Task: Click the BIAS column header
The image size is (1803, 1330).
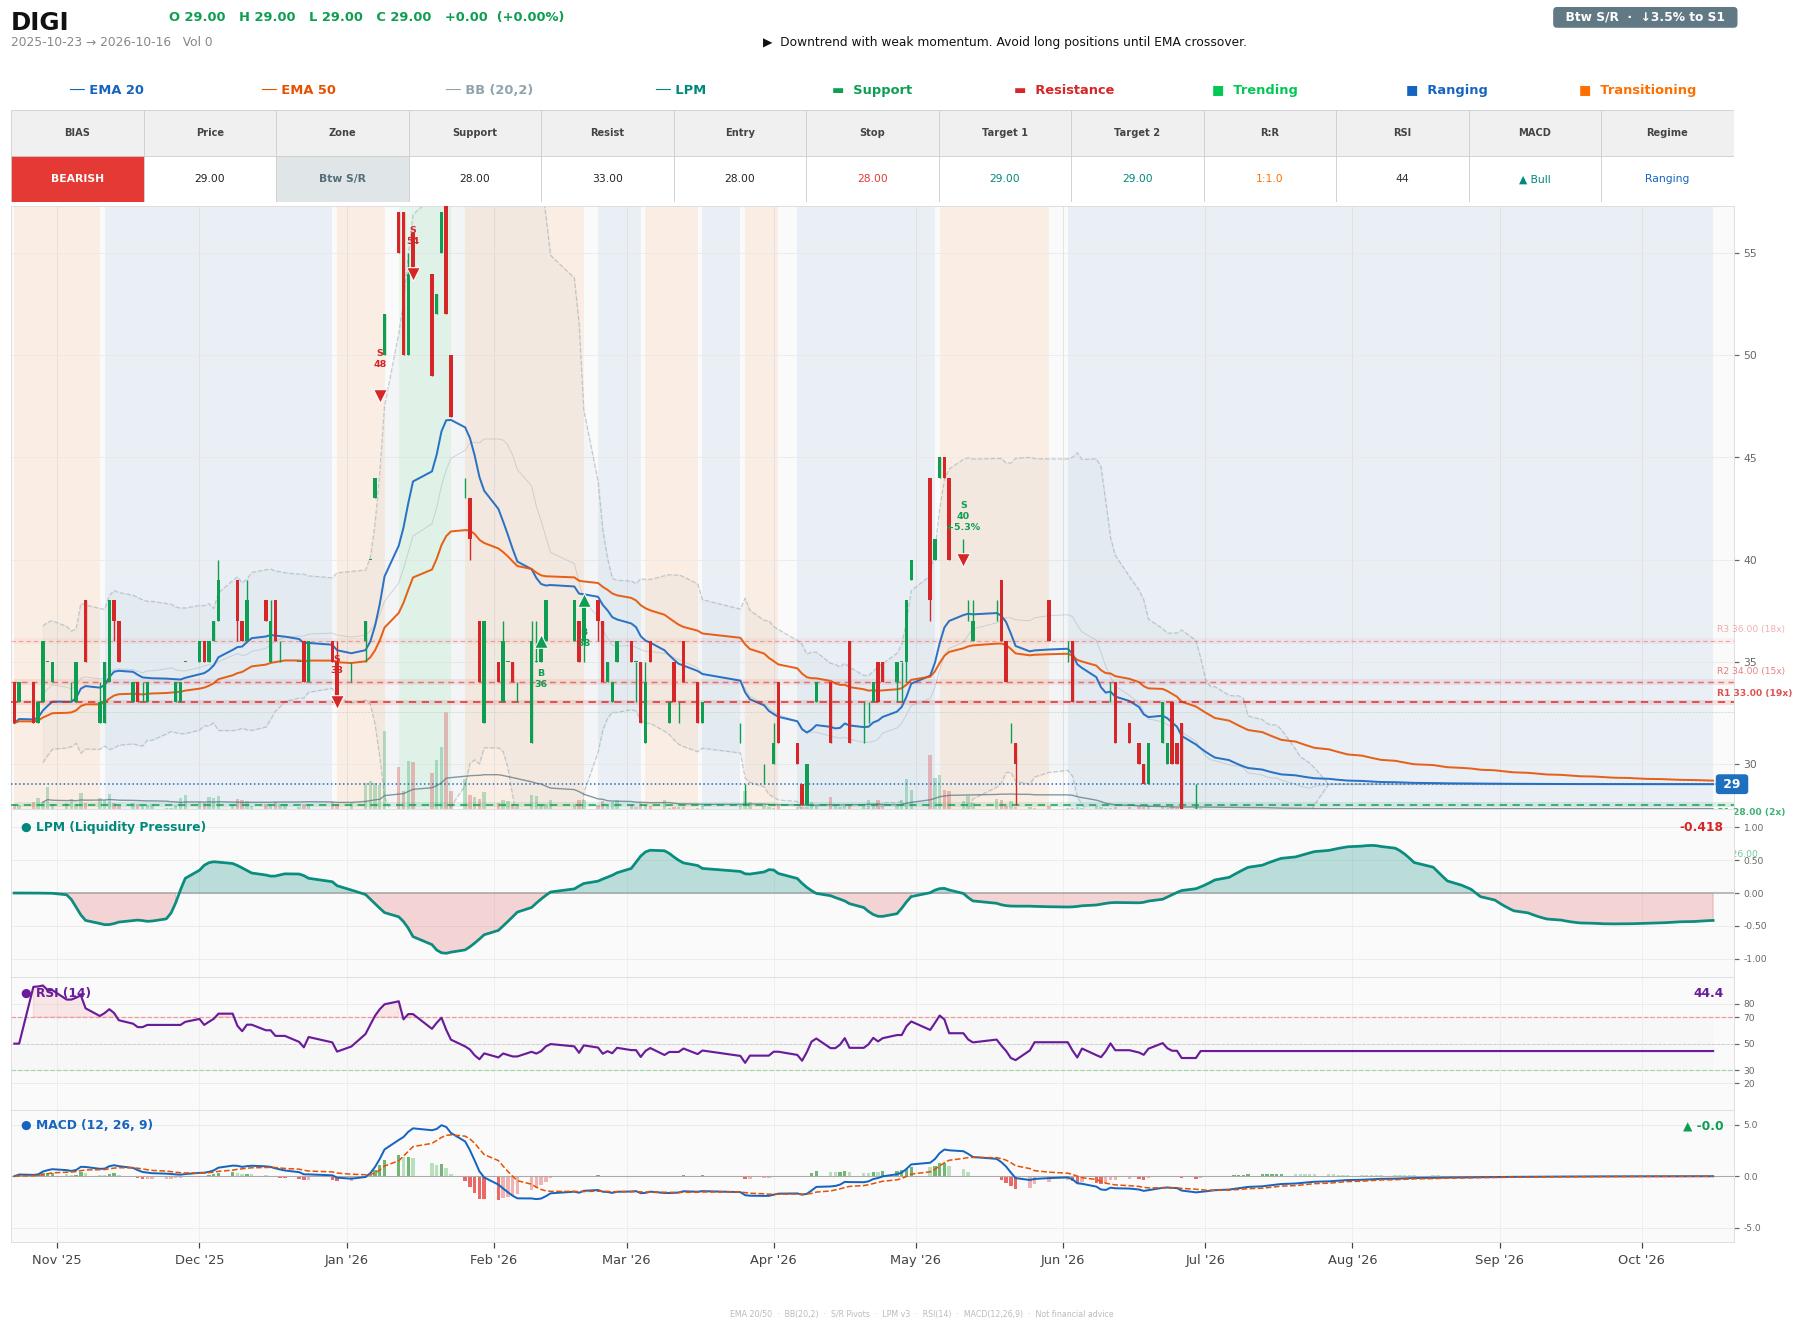Action: point(78,133)
